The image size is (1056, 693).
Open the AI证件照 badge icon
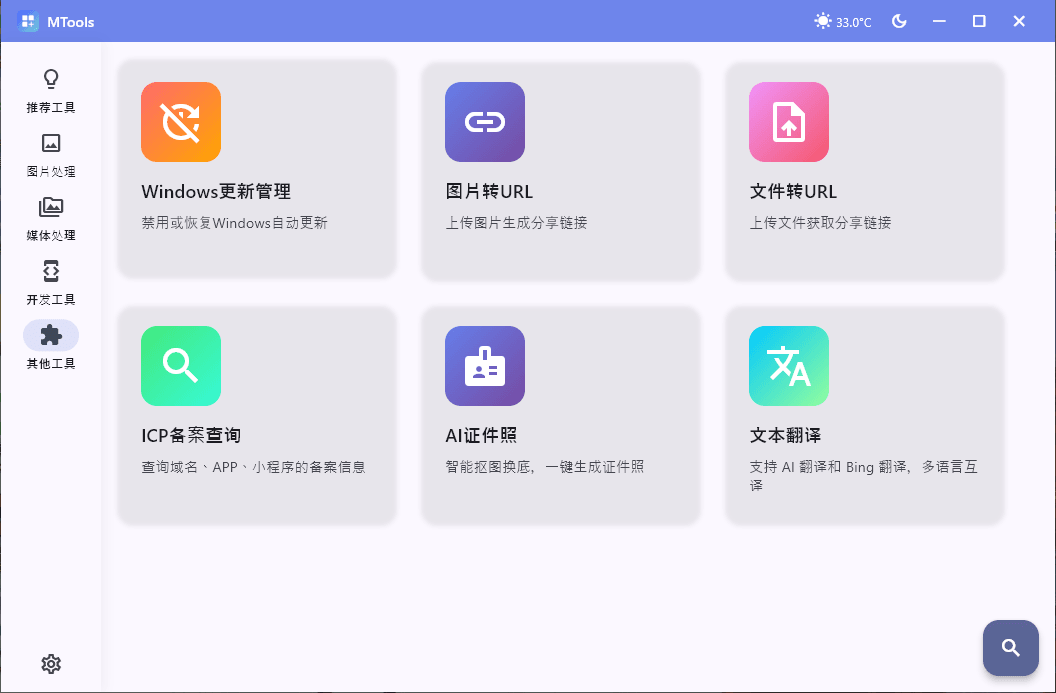point(485,366)
